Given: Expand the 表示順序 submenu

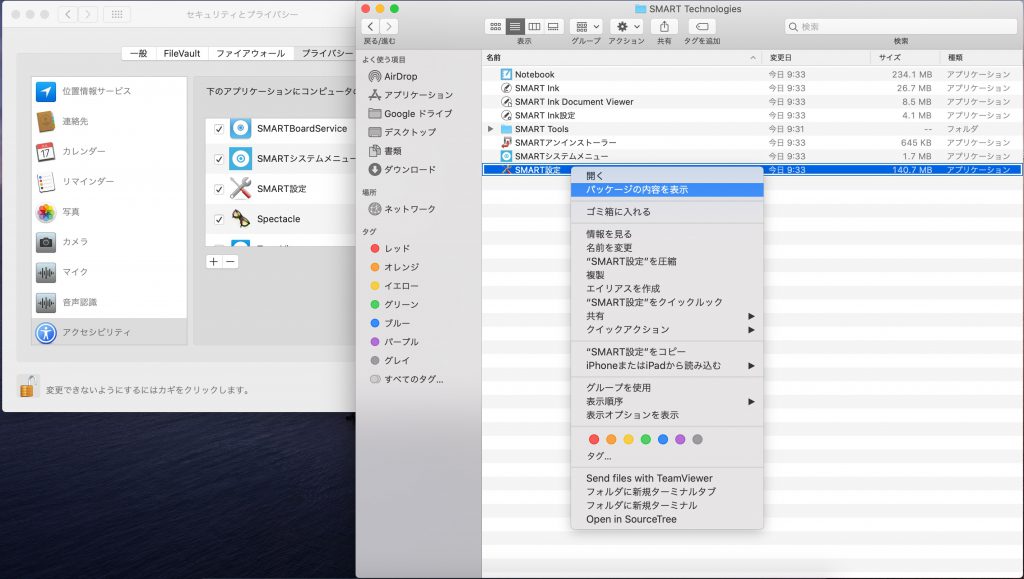Looking at the screenshot, I should (x=667, y=401).
